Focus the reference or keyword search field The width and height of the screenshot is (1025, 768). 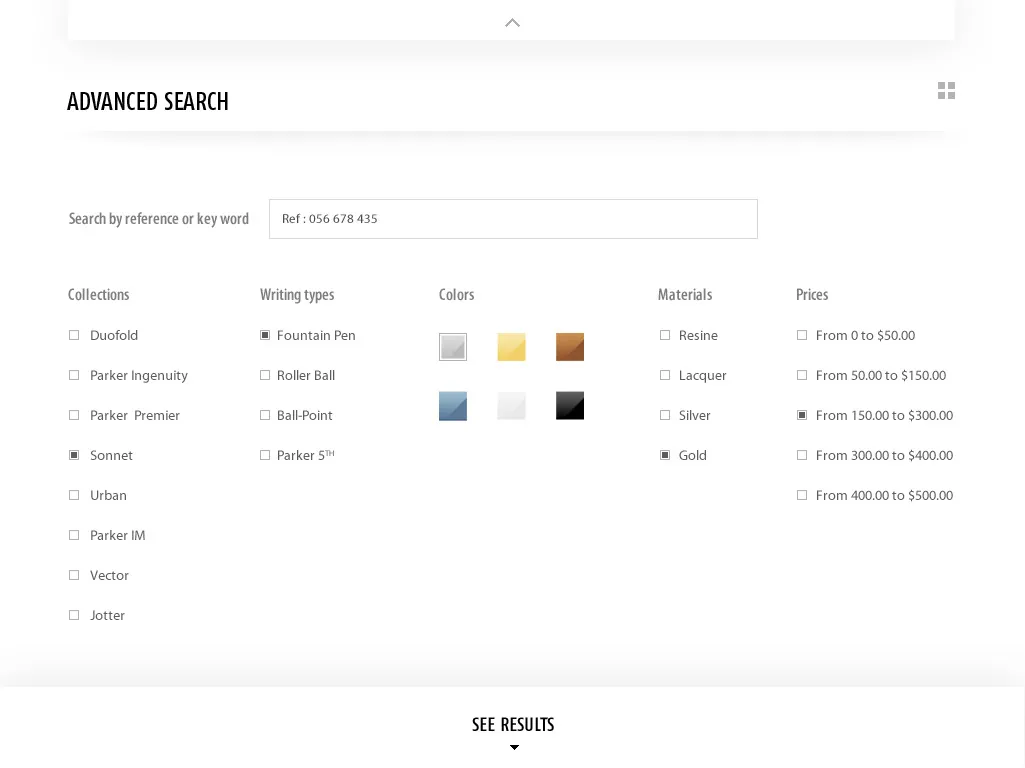[x=513, y=219]
